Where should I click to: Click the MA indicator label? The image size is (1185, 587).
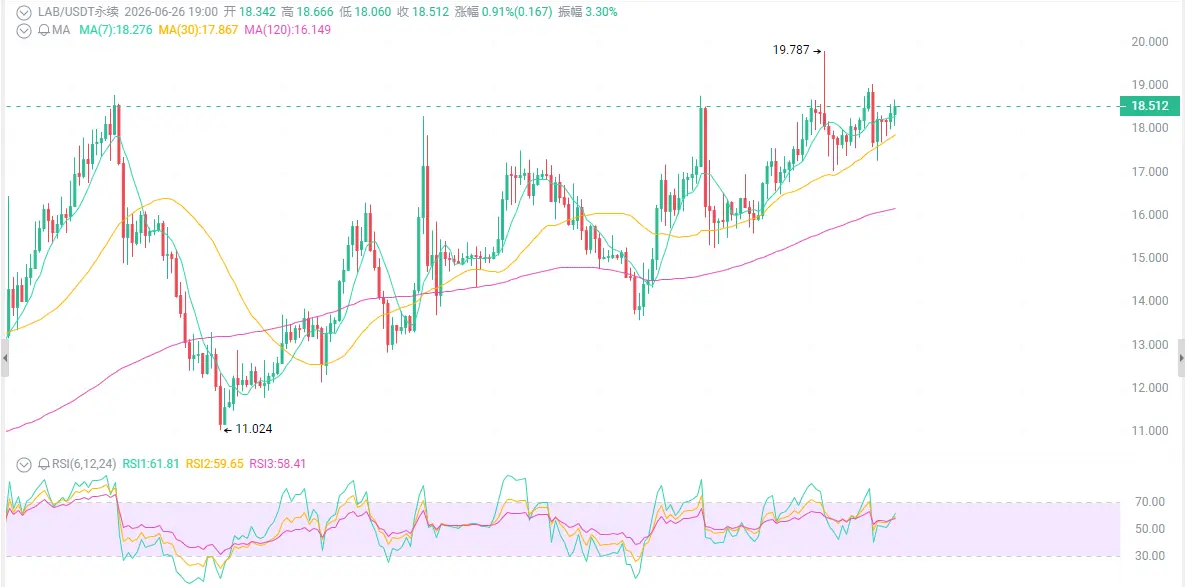point(60,30)
